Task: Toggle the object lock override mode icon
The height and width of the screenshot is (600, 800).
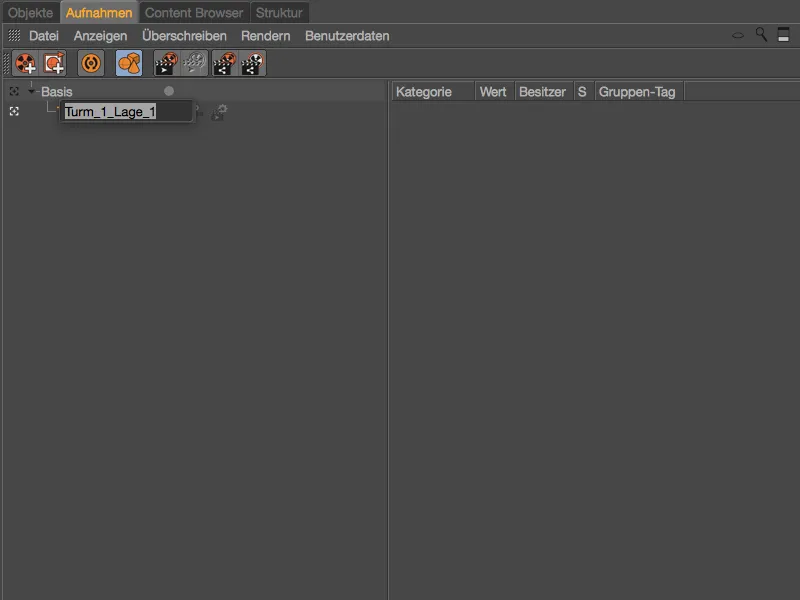Action: [129, 63]
